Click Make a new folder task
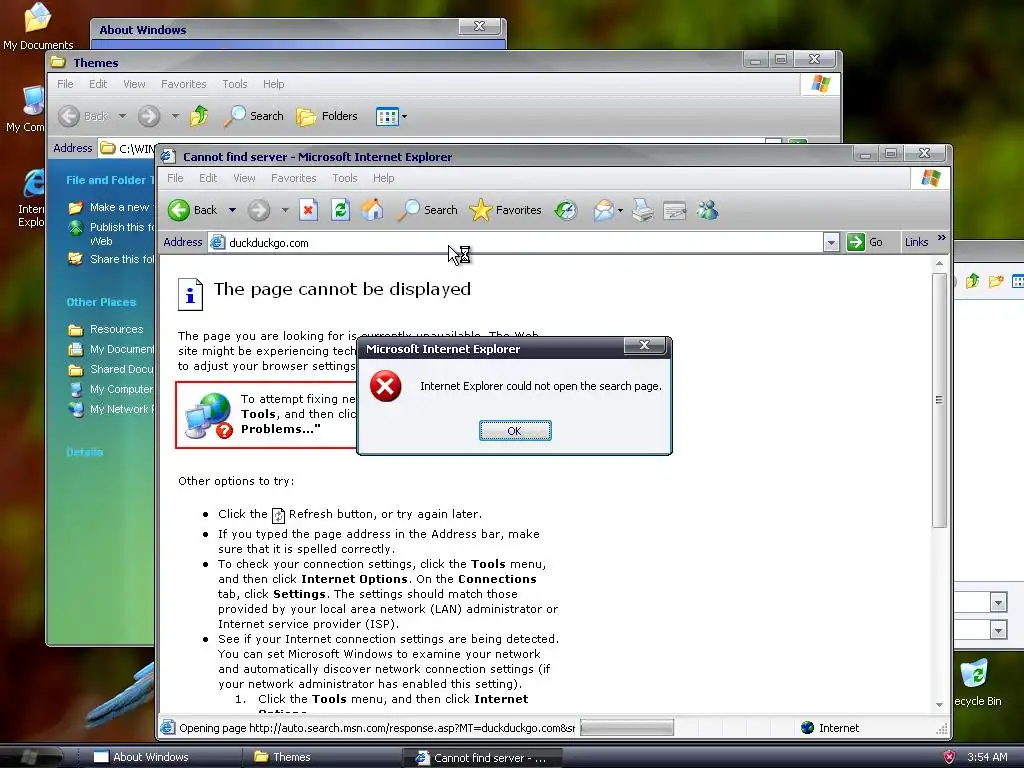Screen dimensions: 1024x768 [110, 207]
